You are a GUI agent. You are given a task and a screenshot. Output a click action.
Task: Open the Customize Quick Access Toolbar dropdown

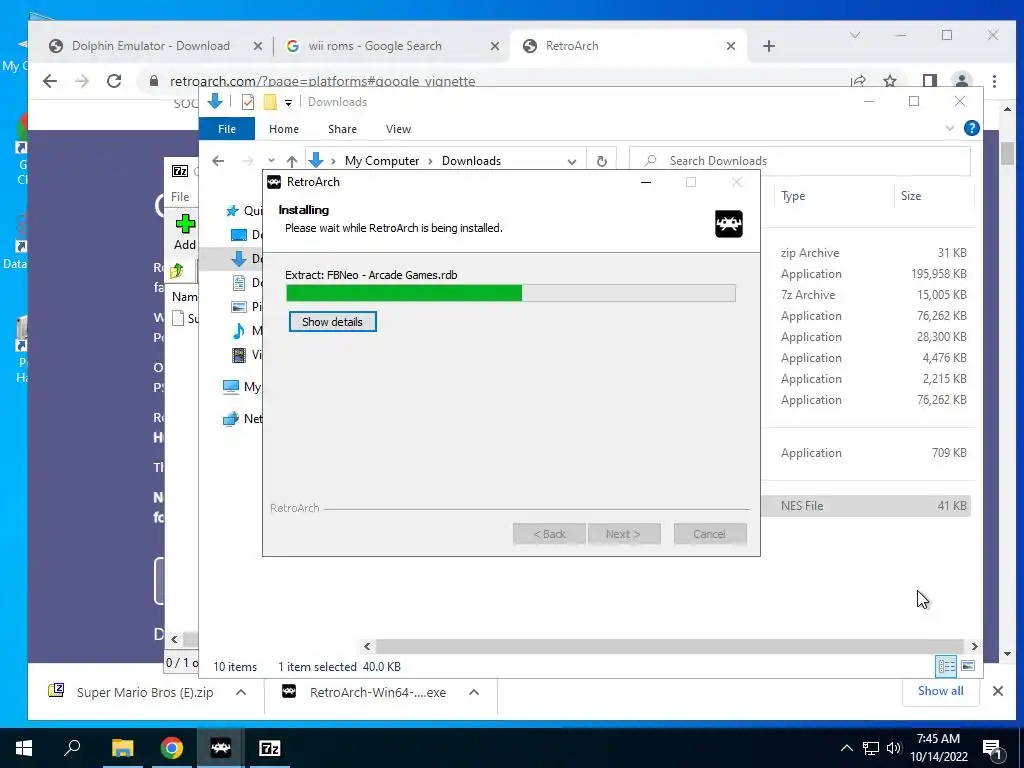point(288,103)
